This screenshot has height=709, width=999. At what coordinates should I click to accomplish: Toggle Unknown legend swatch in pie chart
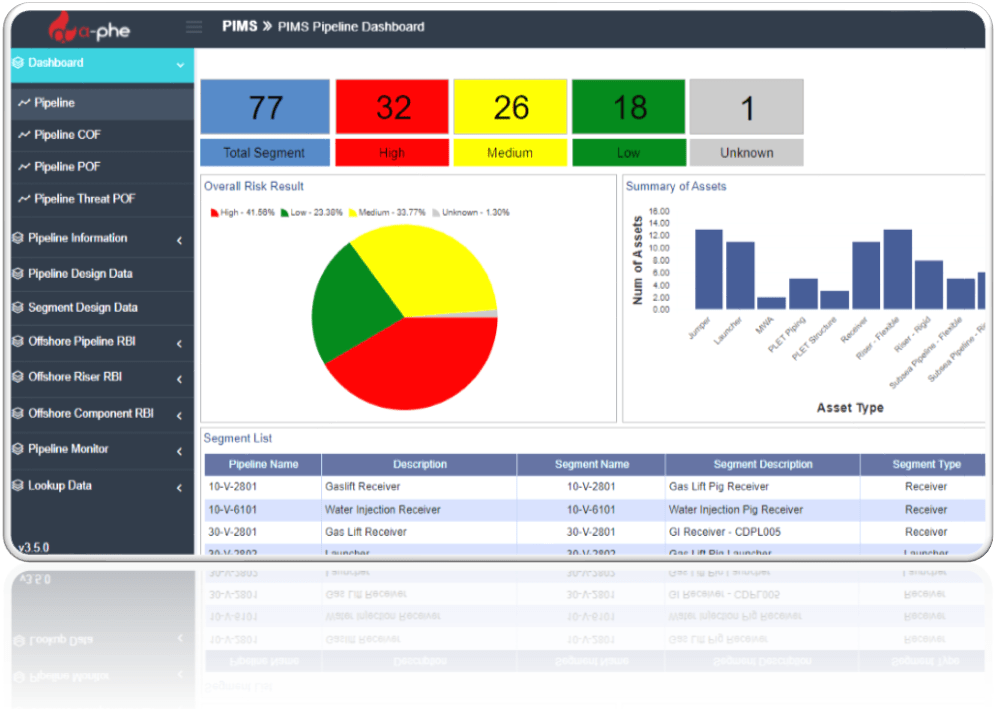tap(436, 213)
